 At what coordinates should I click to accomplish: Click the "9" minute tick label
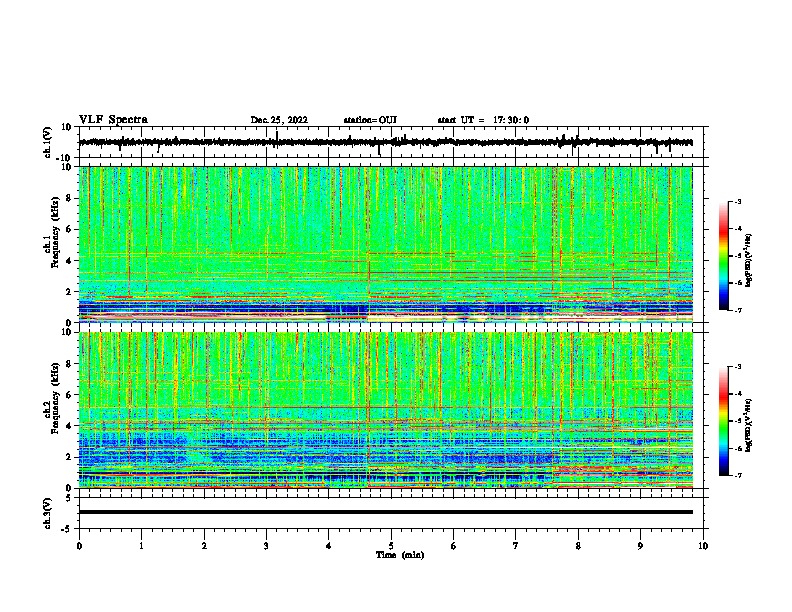pos(640,546)
